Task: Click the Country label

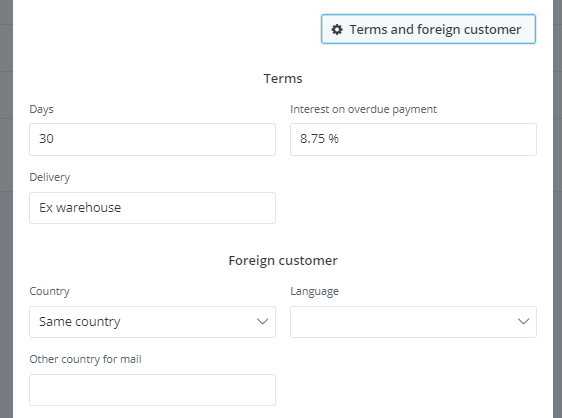Action: (49, 291)
